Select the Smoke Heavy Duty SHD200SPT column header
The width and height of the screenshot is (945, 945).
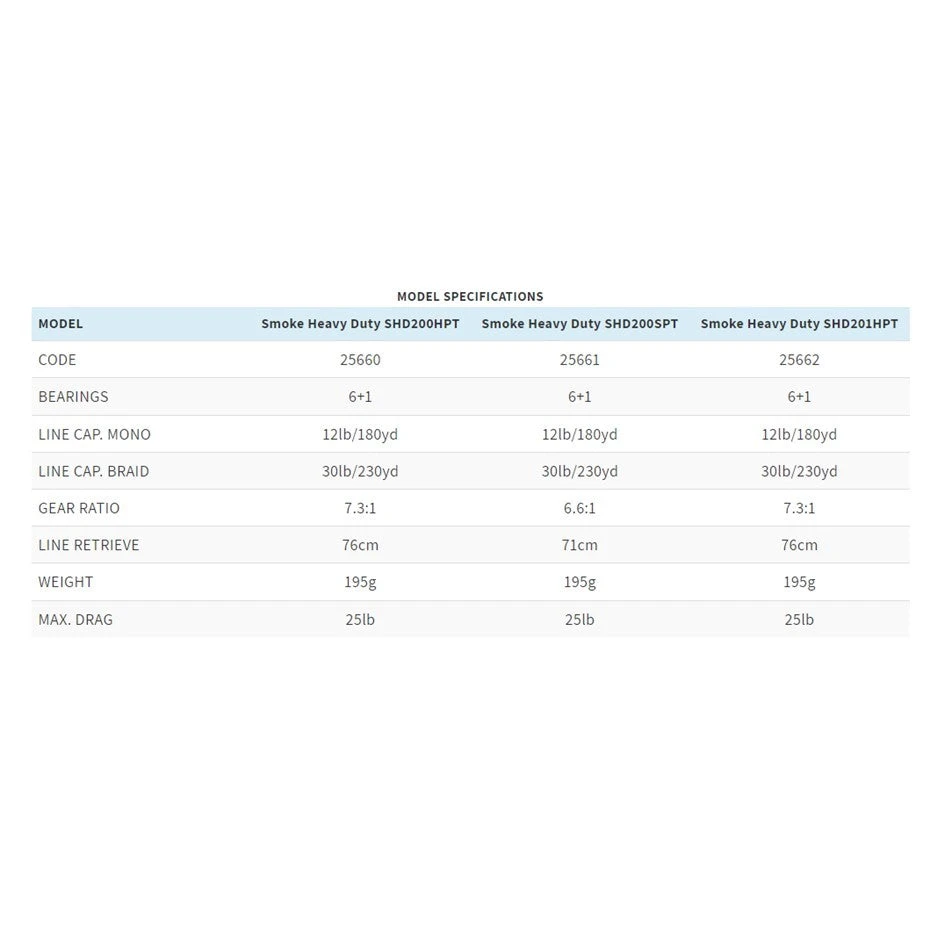(x=580, y=324)
